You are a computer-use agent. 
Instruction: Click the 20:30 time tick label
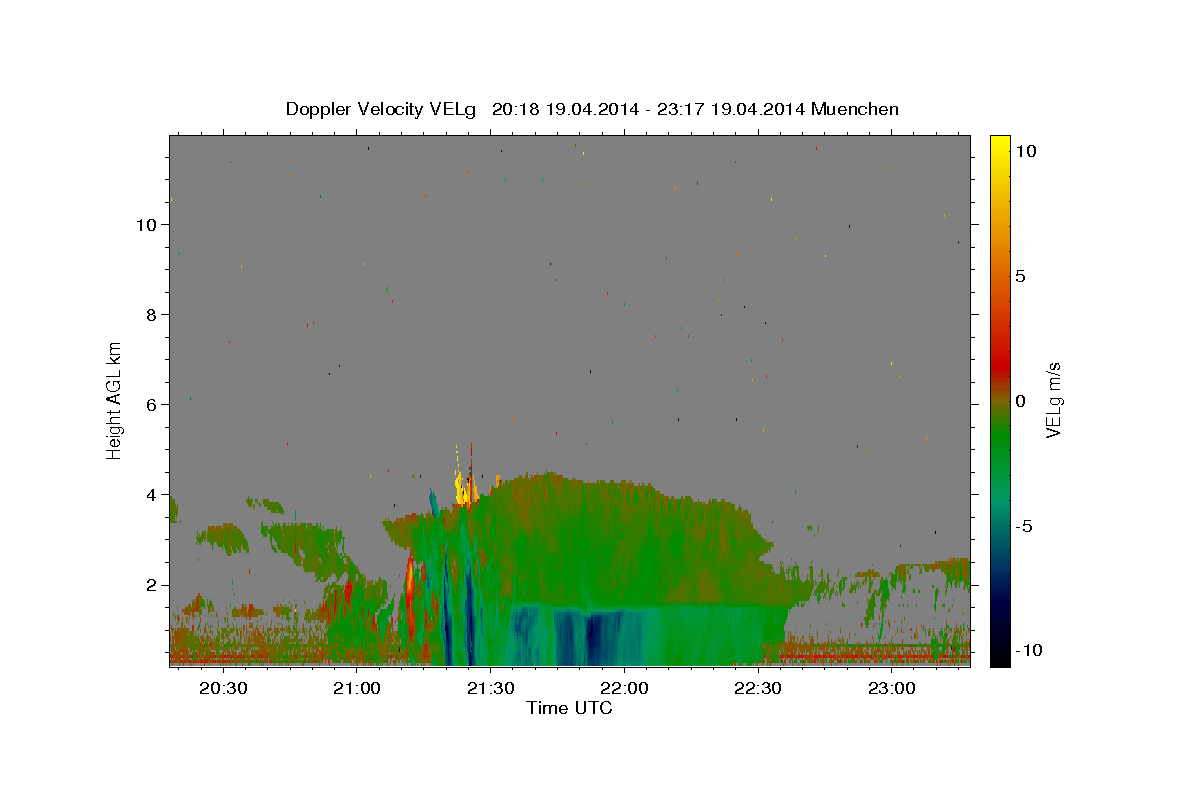tap(223, 688)
